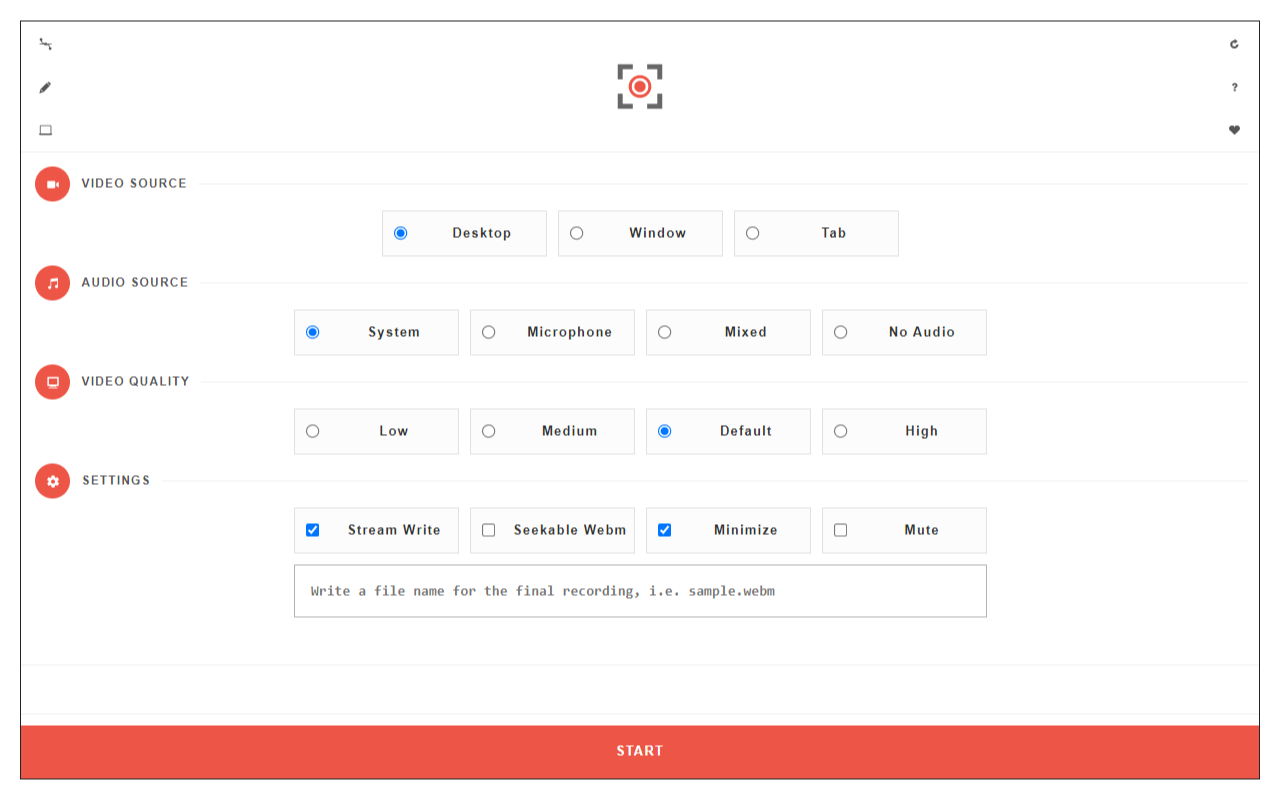Click the VIDEO SOURCE heading text
Viewport: 1280px width, 800px height.
[x=134, y=183]
